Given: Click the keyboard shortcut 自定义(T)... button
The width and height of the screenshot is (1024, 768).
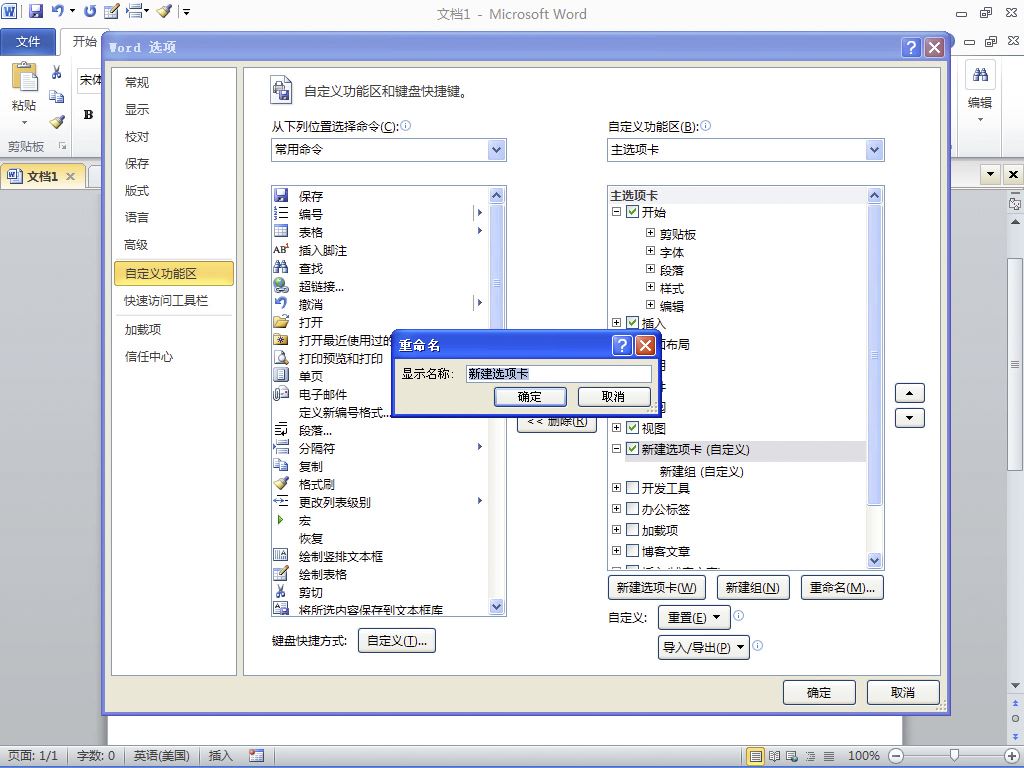Looking at the screenshot, I should [396, 641].
